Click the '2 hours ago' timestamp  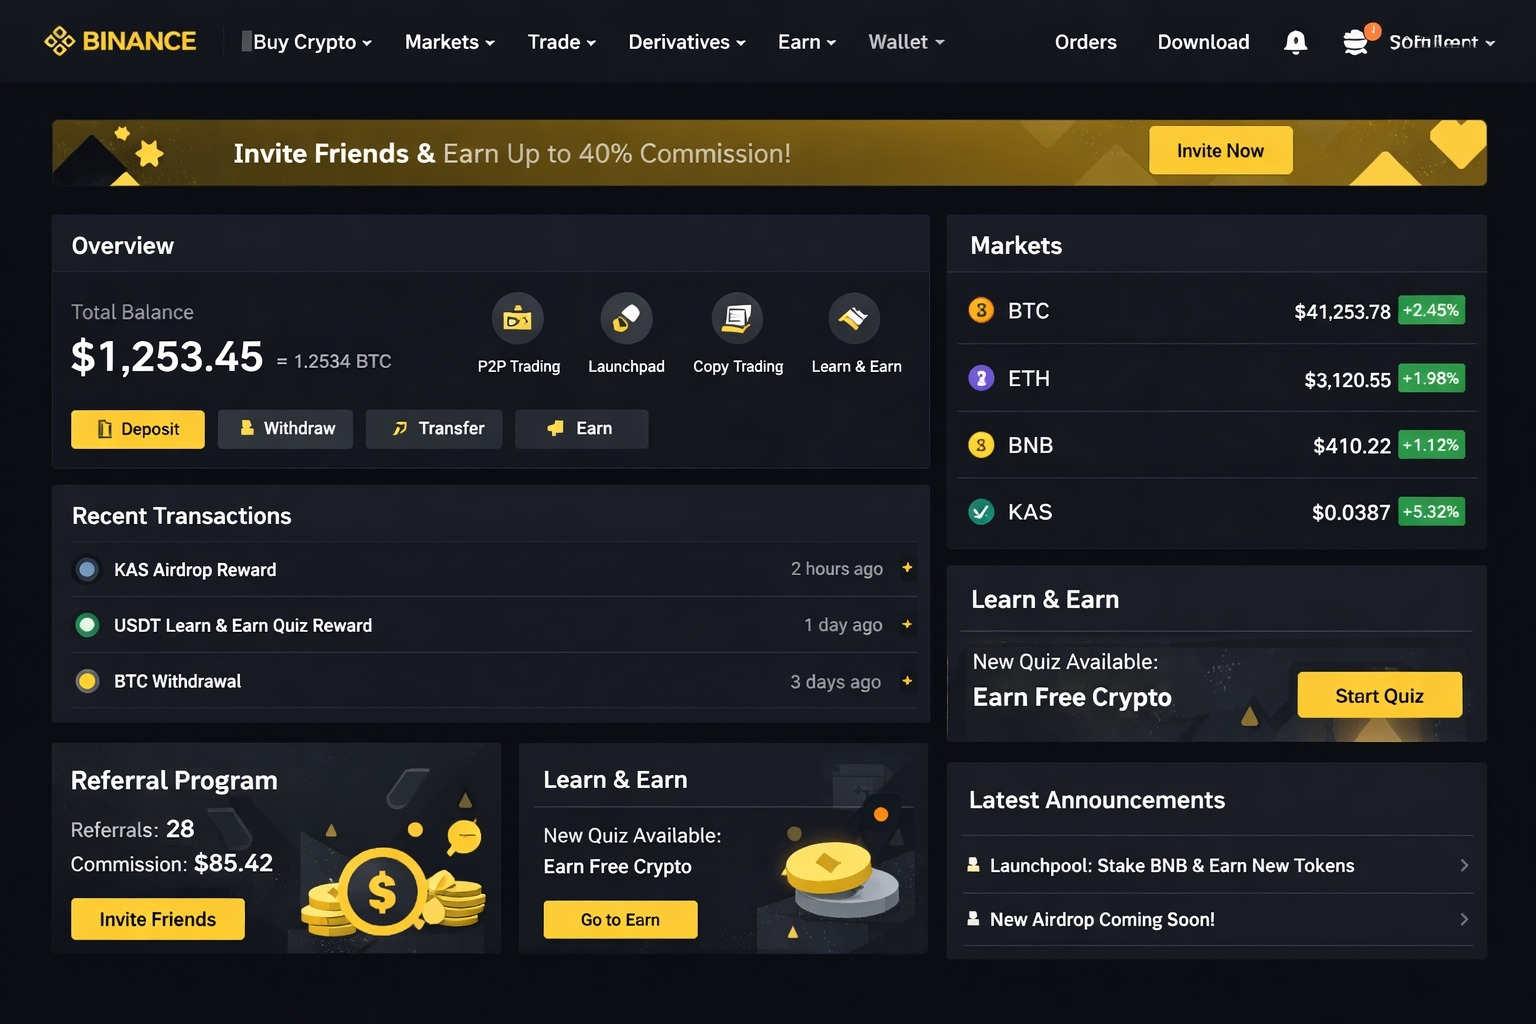[x=837, y=569]
